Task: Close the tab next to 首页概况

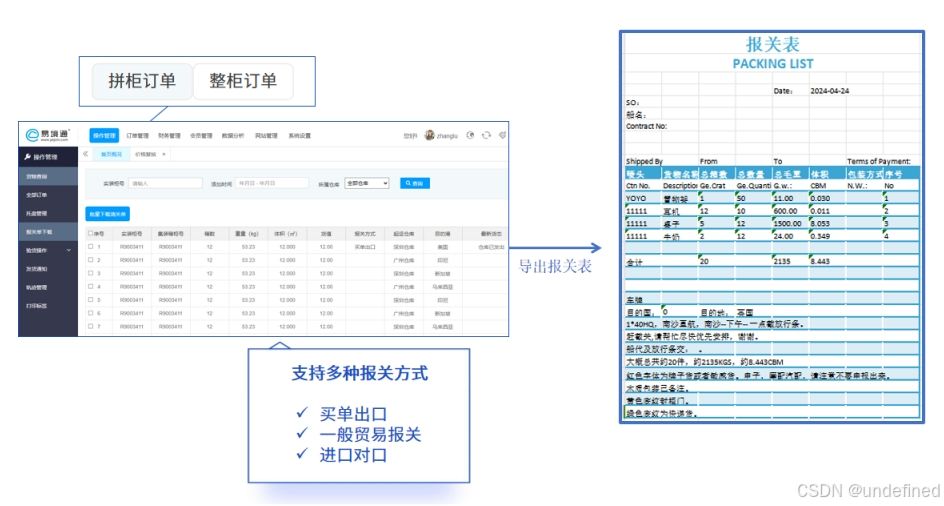Action: [x=164, y=154]
